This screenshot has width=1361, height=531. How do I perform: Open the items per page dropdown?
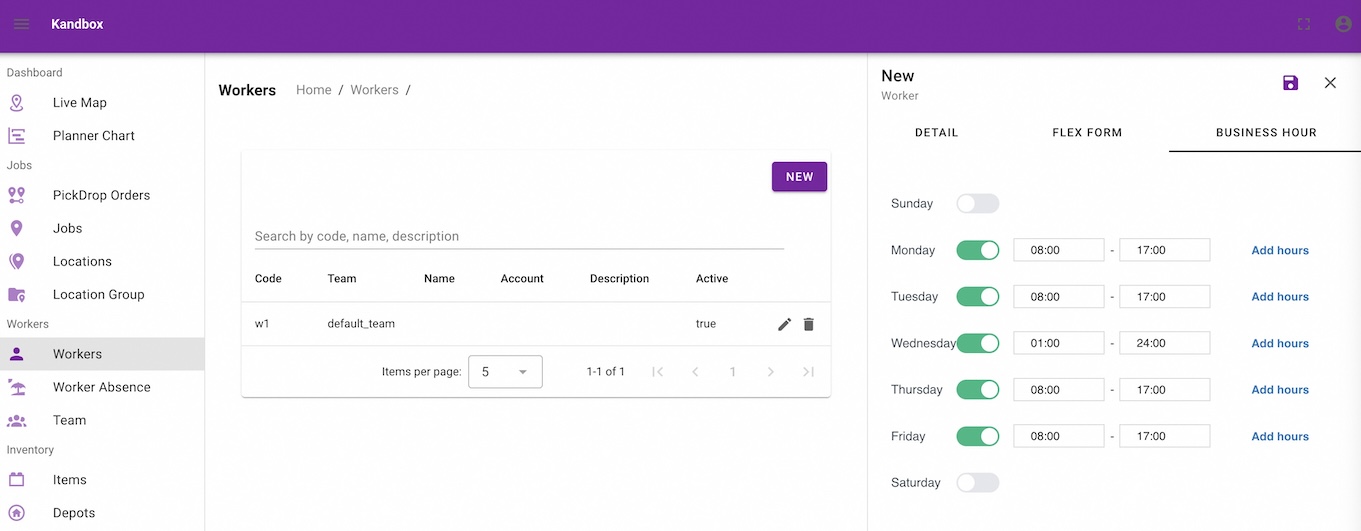[x=505, y=372]
